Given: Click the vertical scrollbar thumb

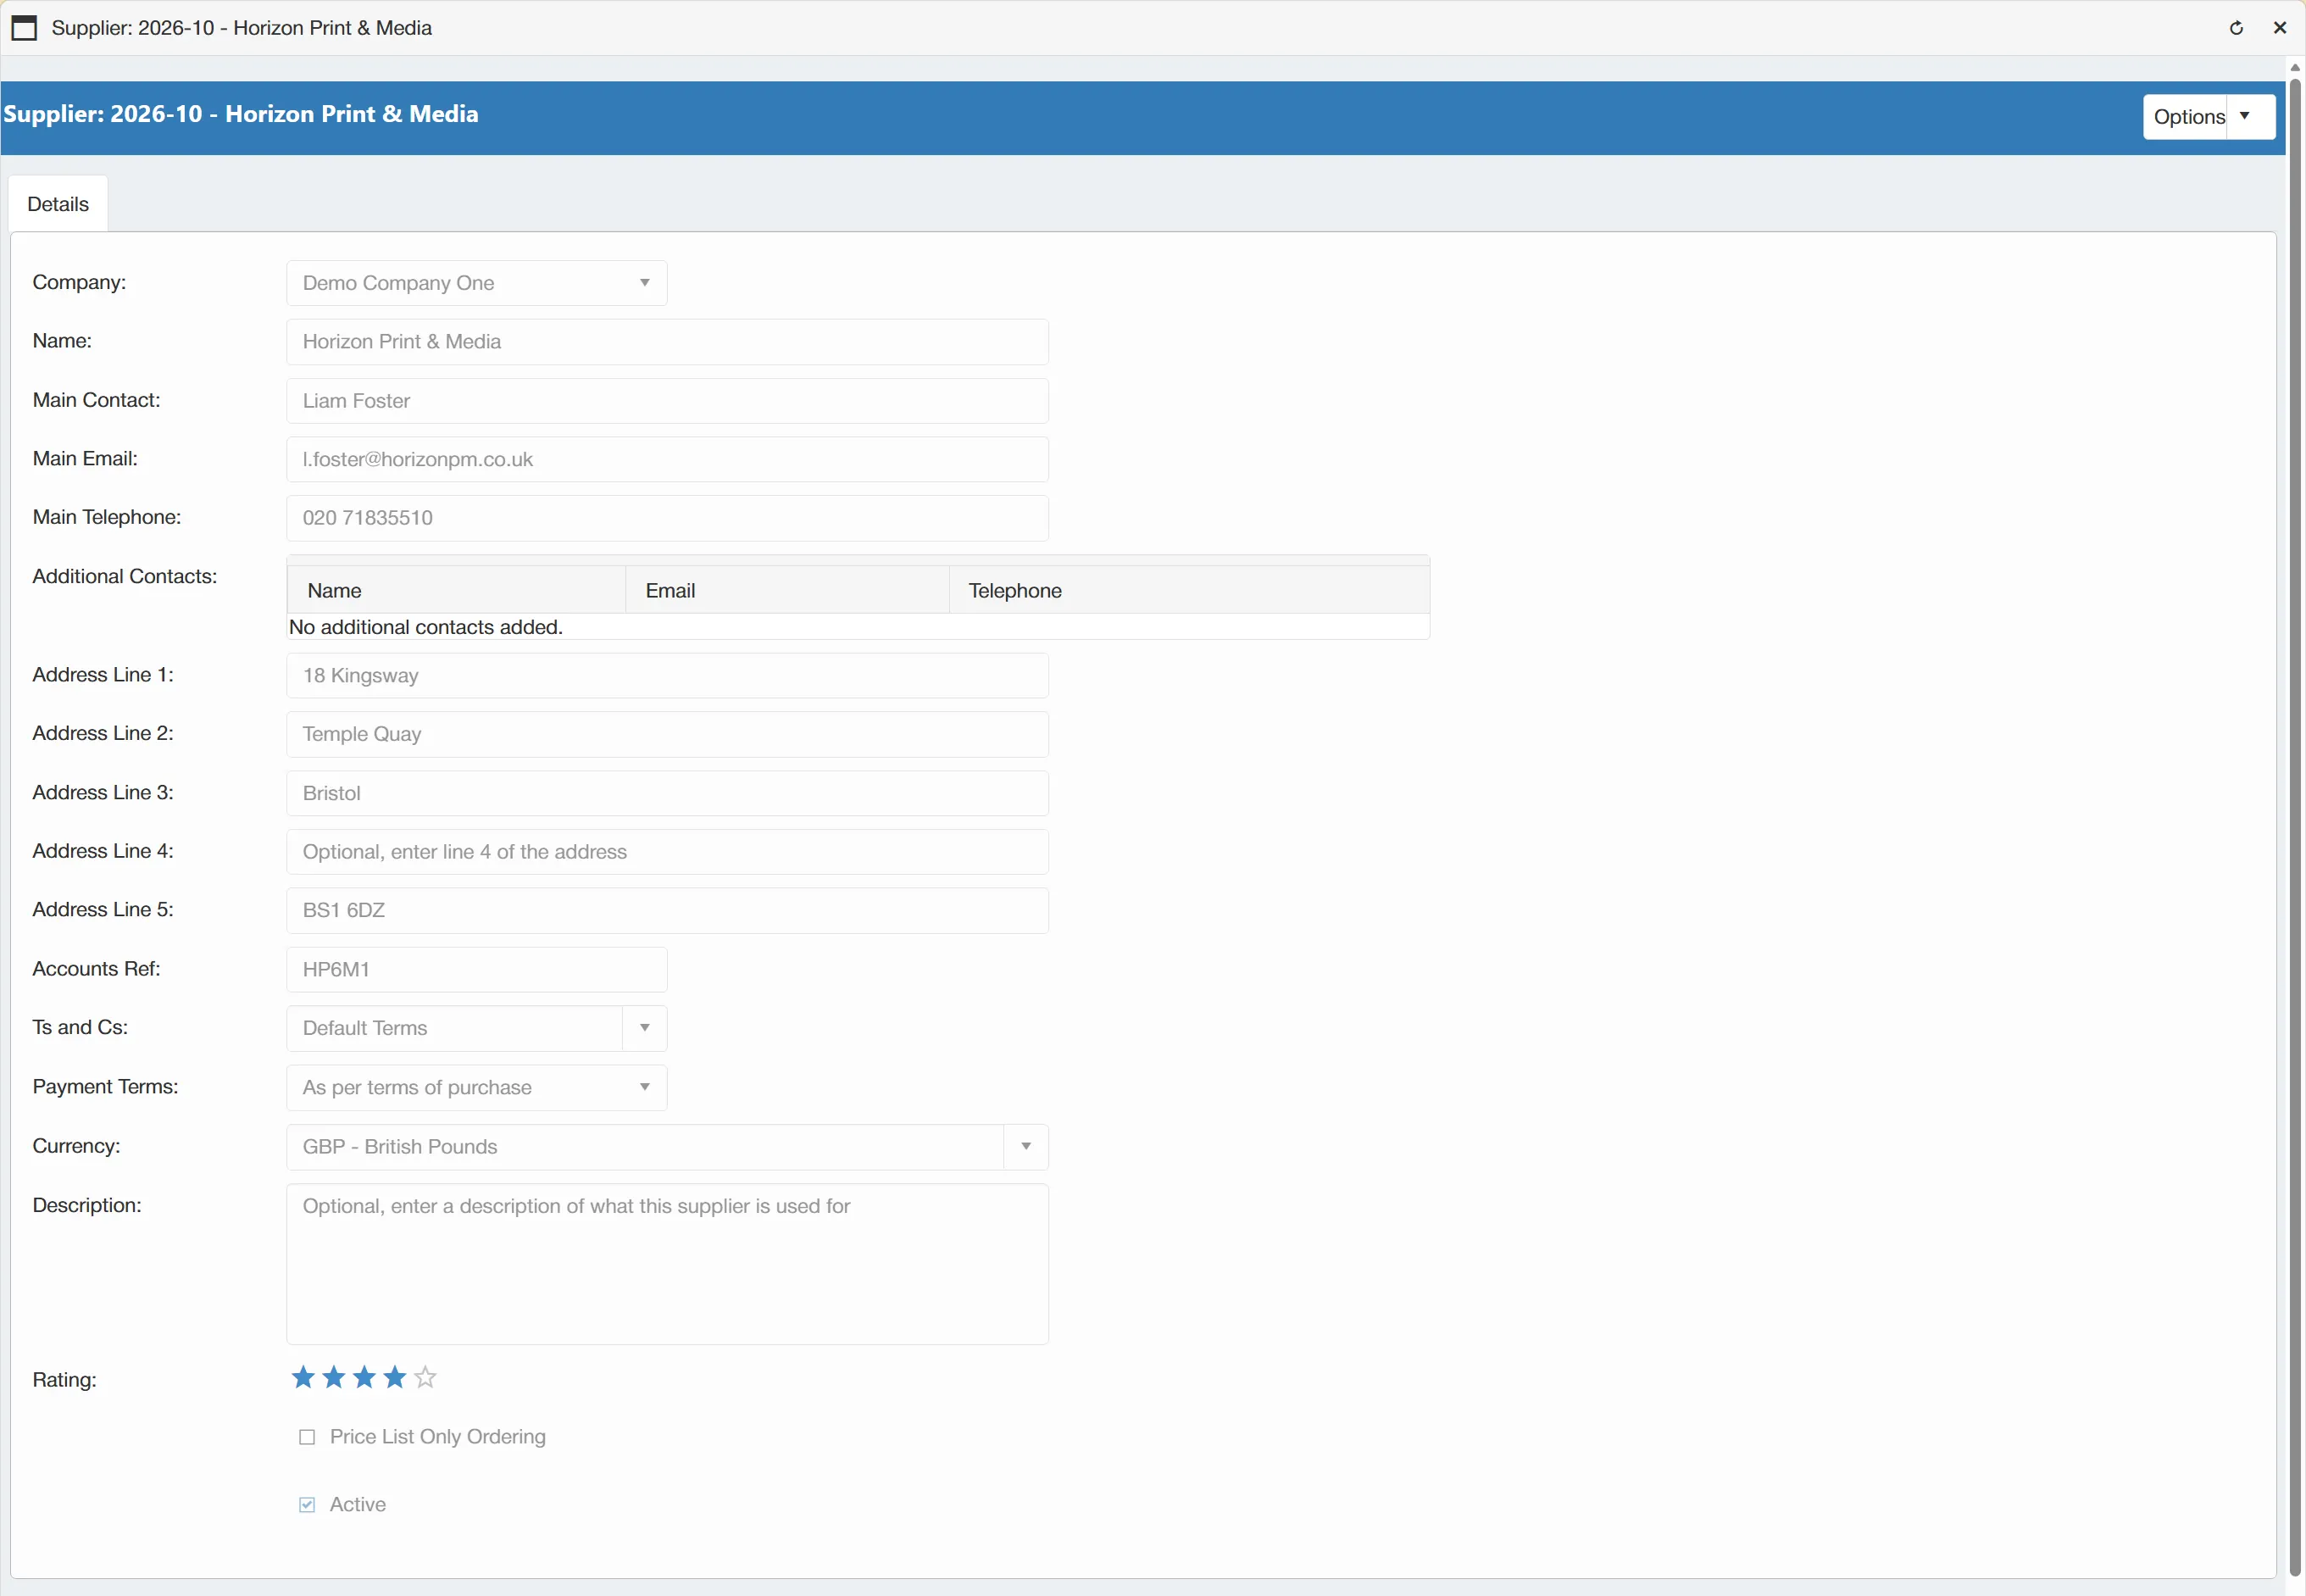Looking at the screenshot, I should 2295,826.
